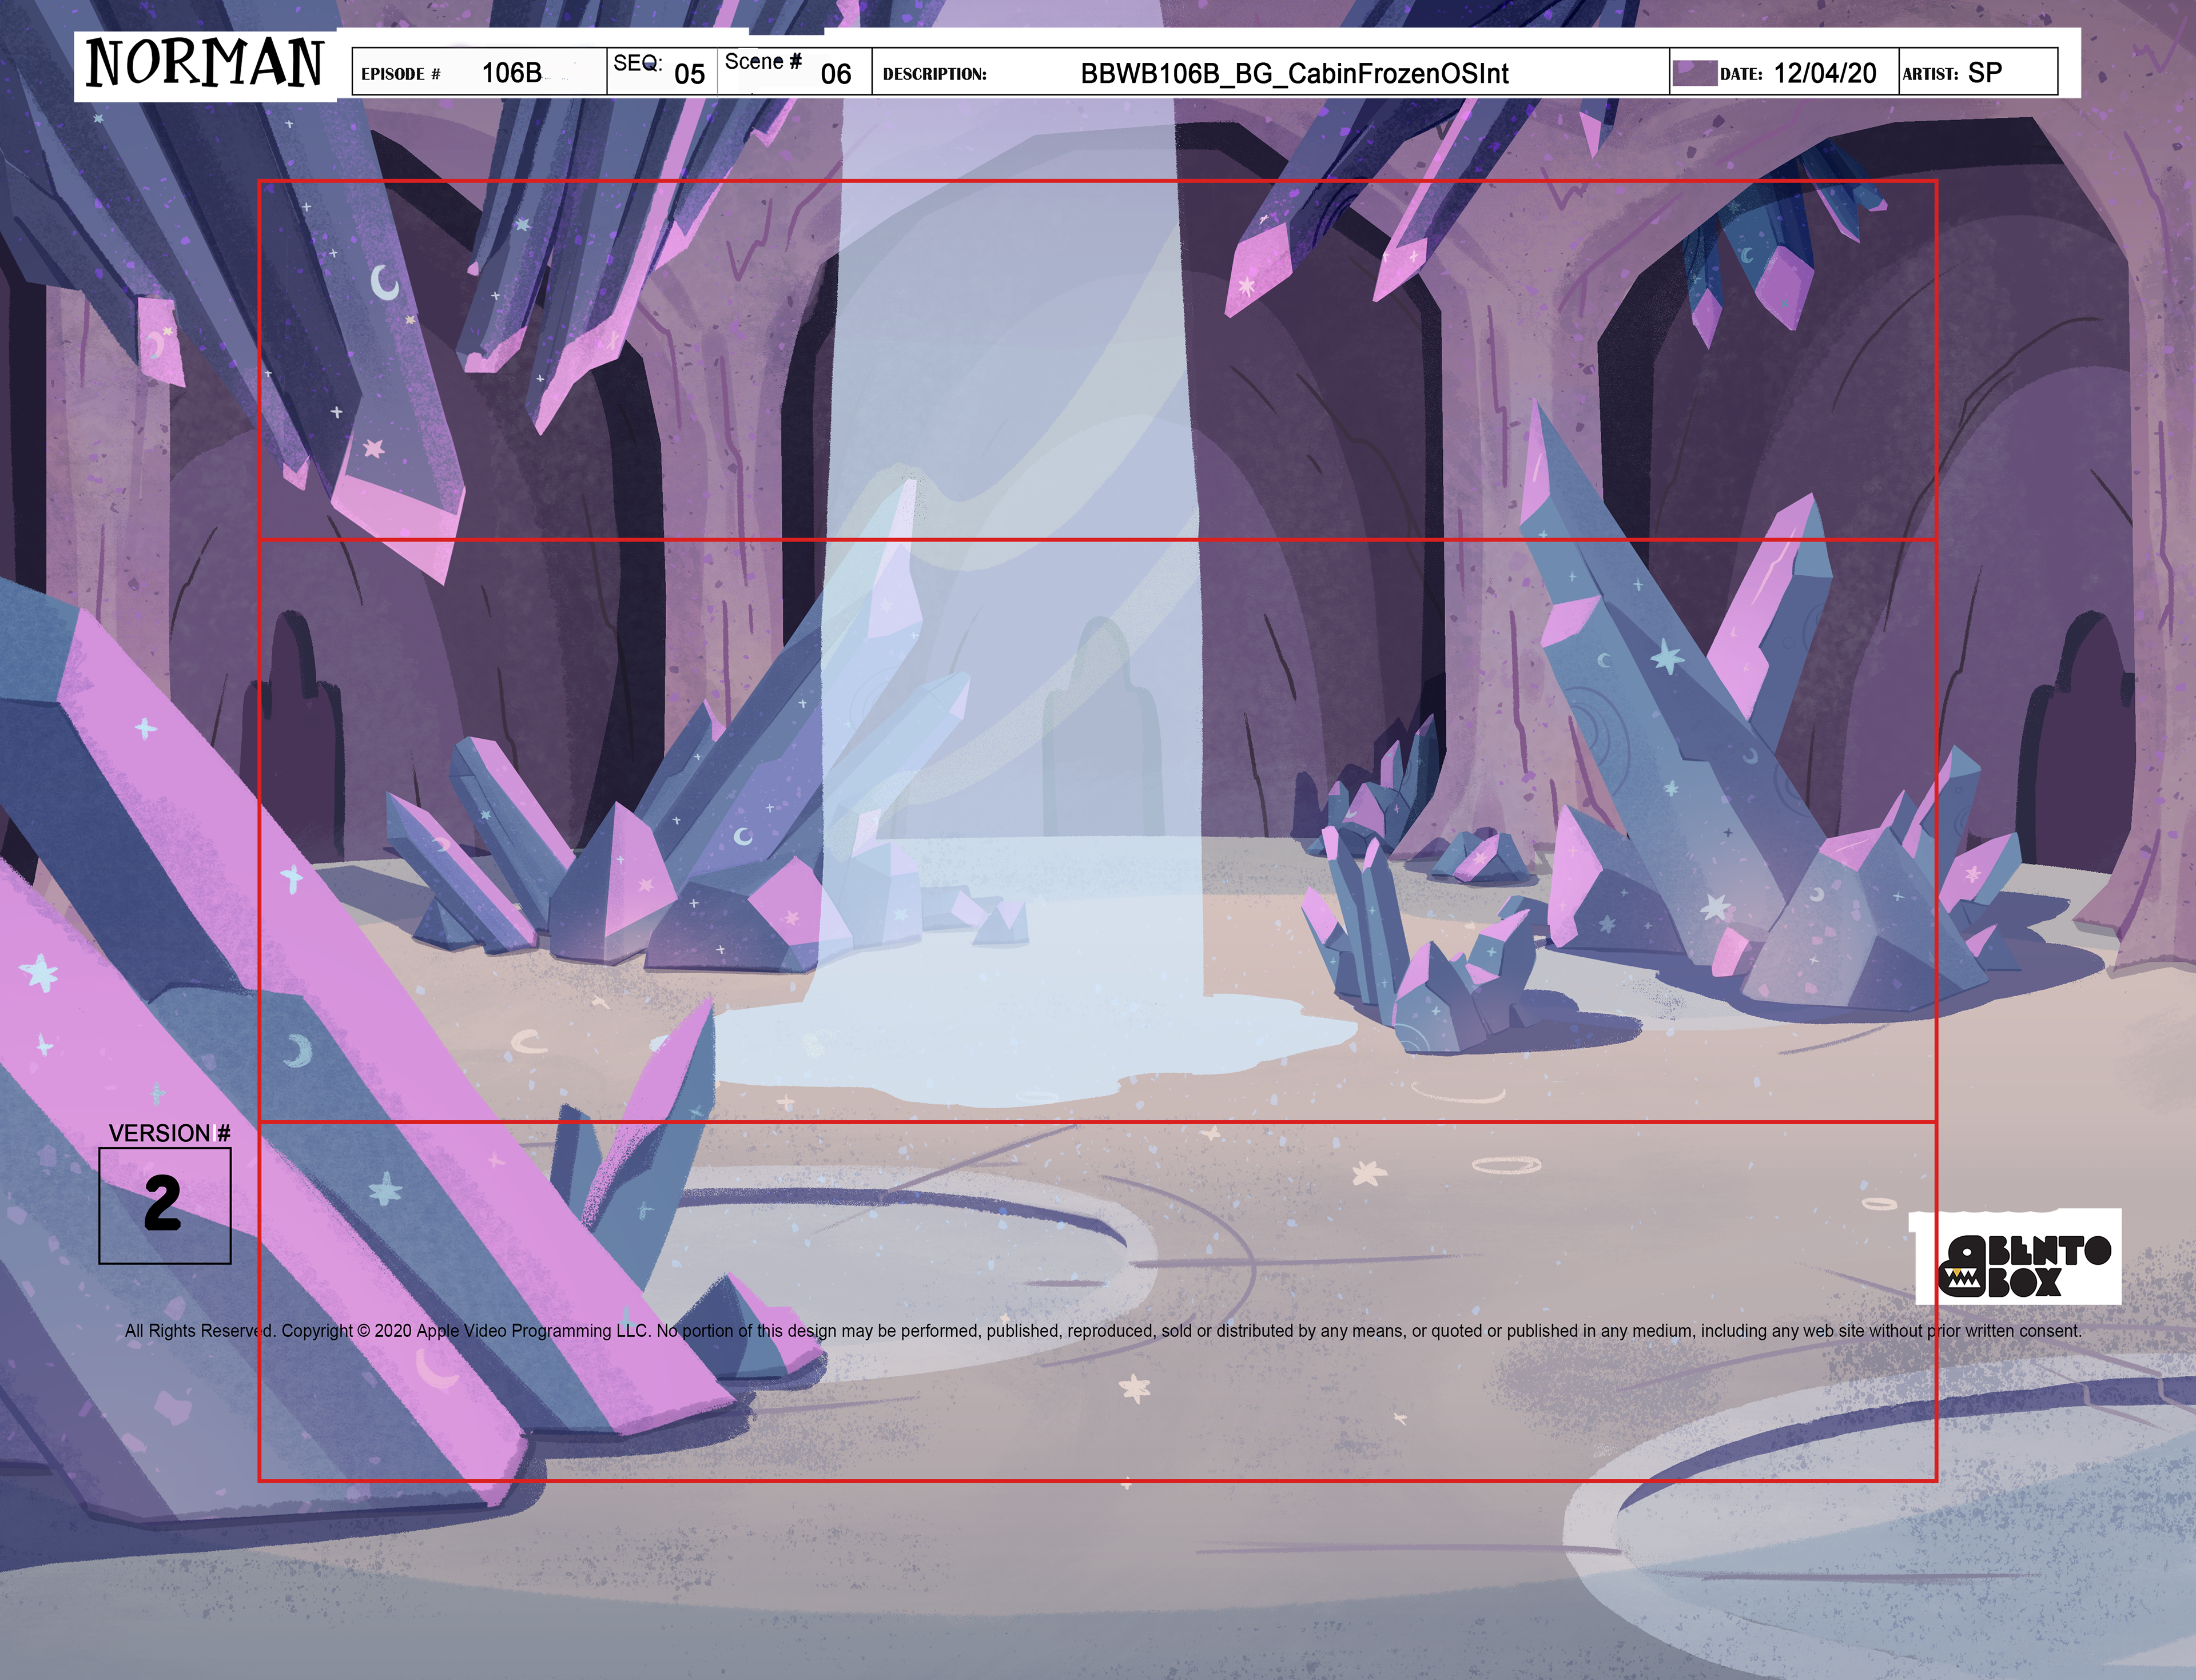Select the Scene # value 06

[x=835, y=74]
